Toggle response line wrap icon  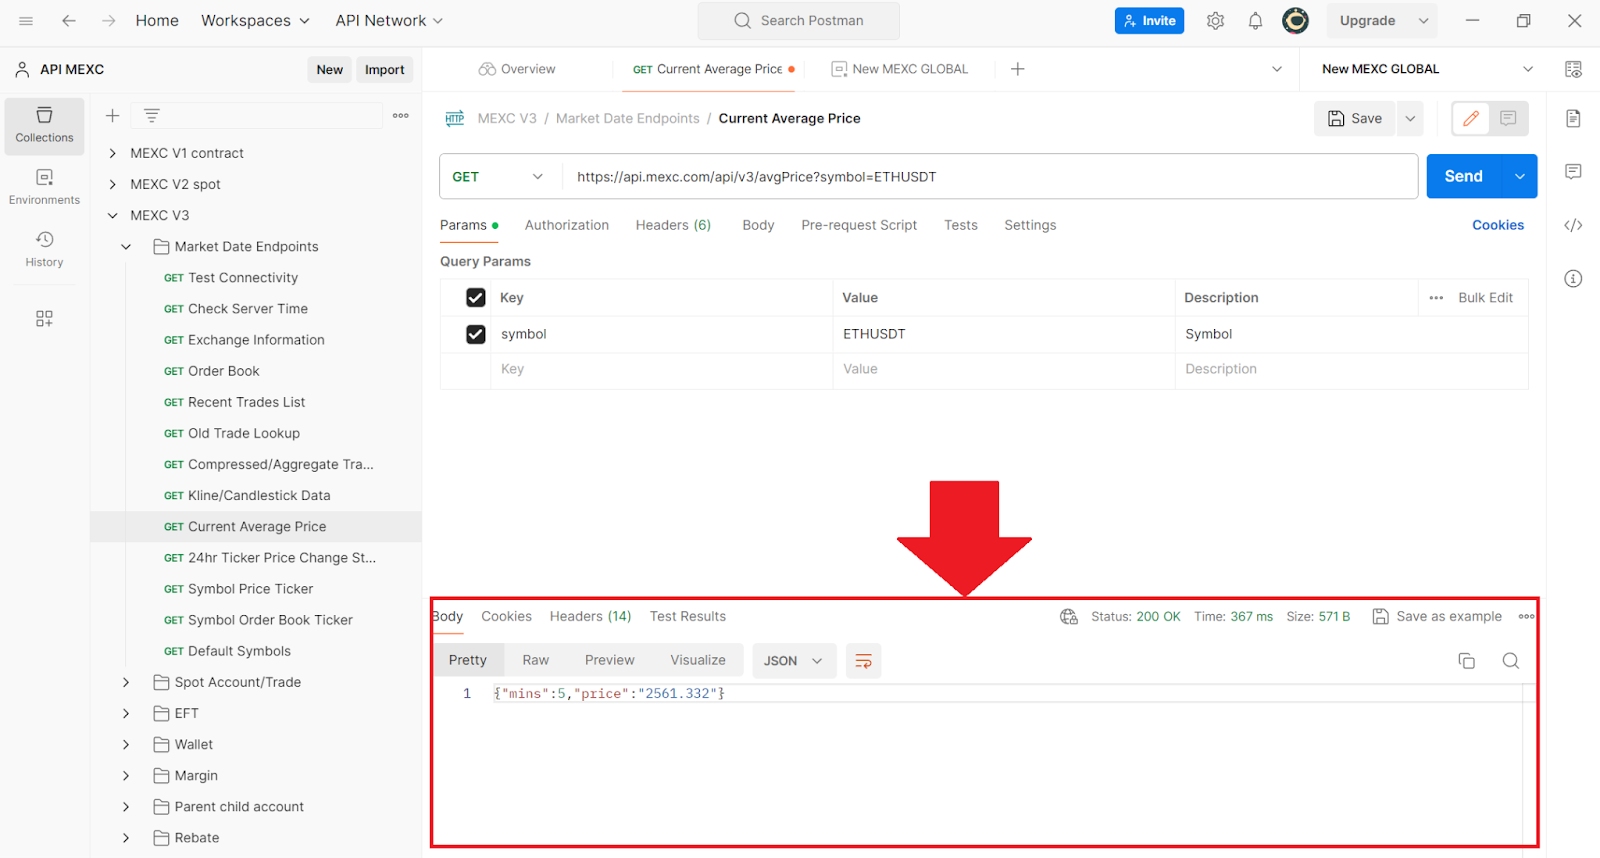point(863,661)
